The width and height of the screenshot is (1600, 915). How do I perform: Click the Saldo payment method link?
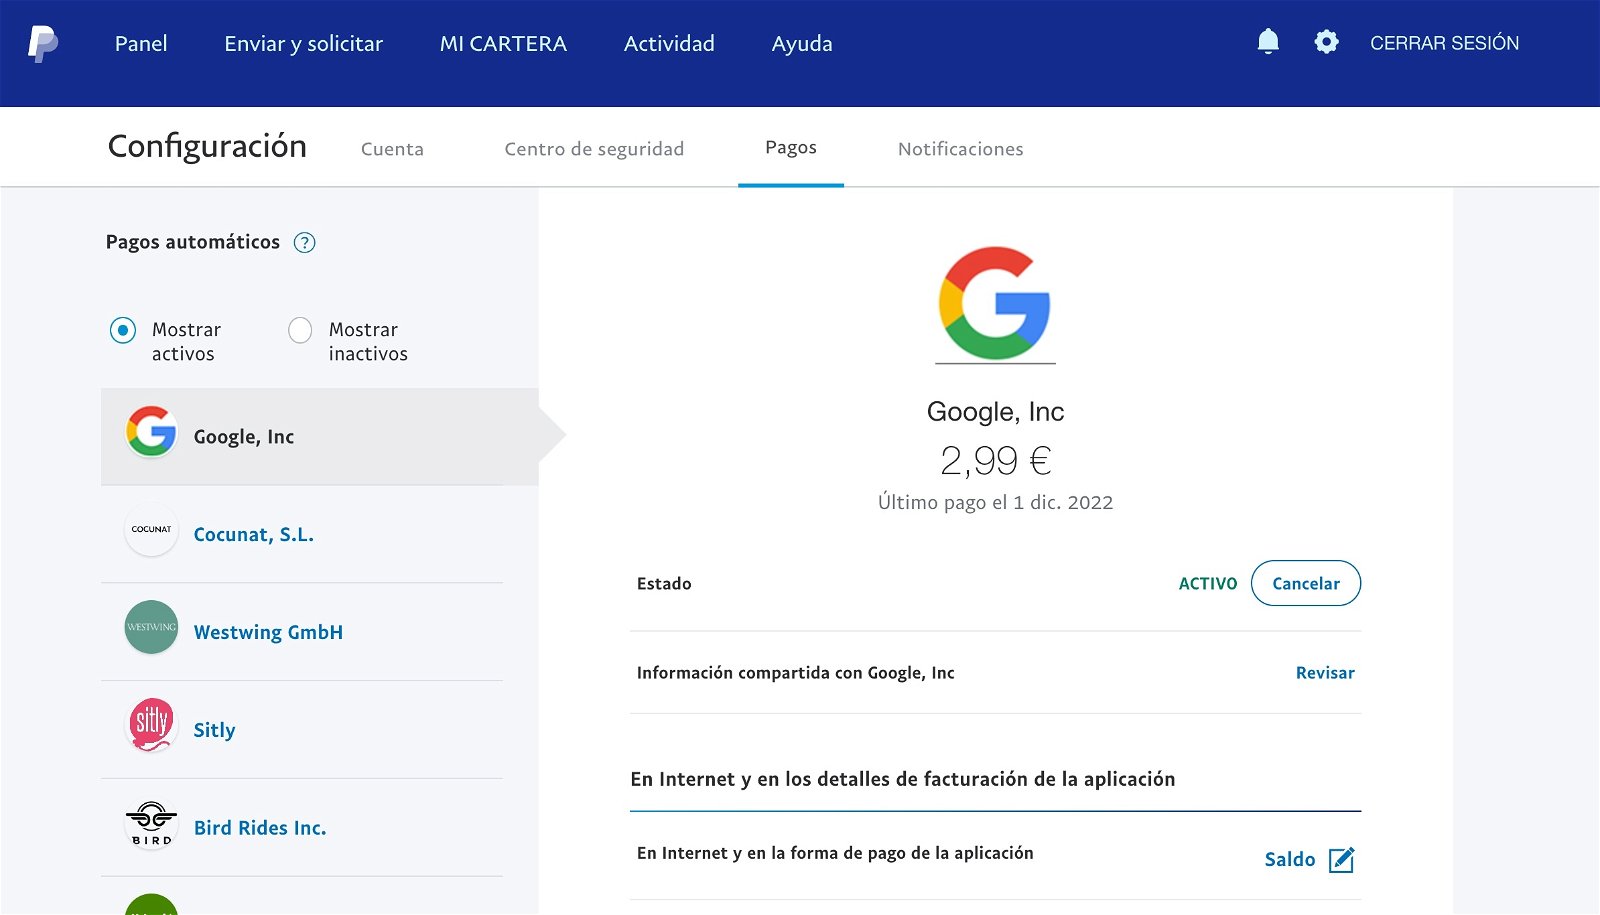[x=1290, y=860]
